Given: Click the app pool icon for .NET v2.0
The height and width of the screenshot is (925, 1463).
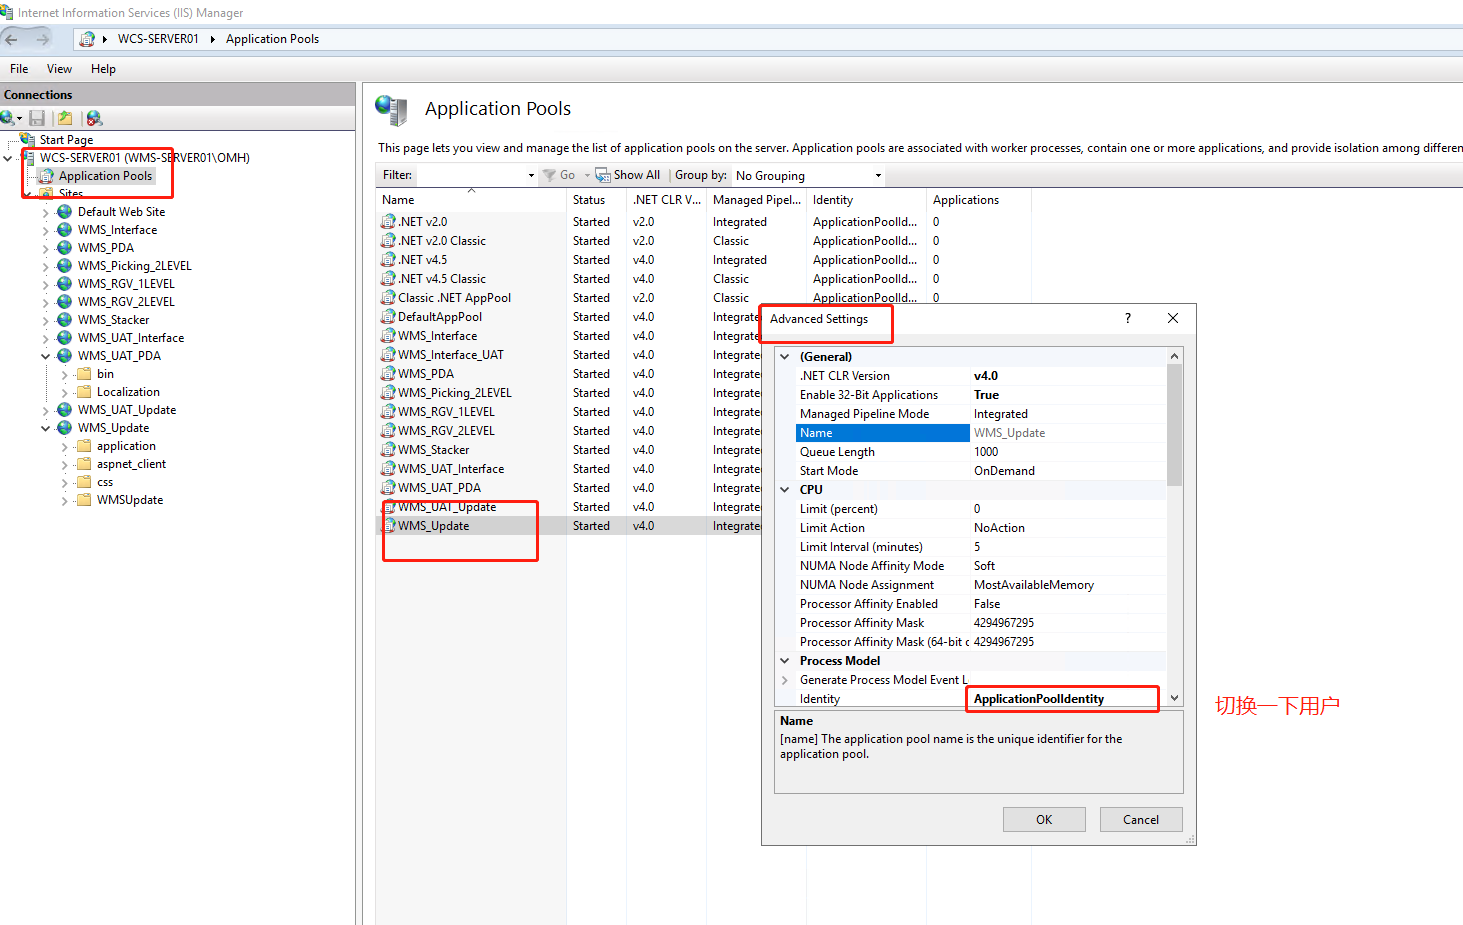Looking at the screenshot, I should pos(388,222).
